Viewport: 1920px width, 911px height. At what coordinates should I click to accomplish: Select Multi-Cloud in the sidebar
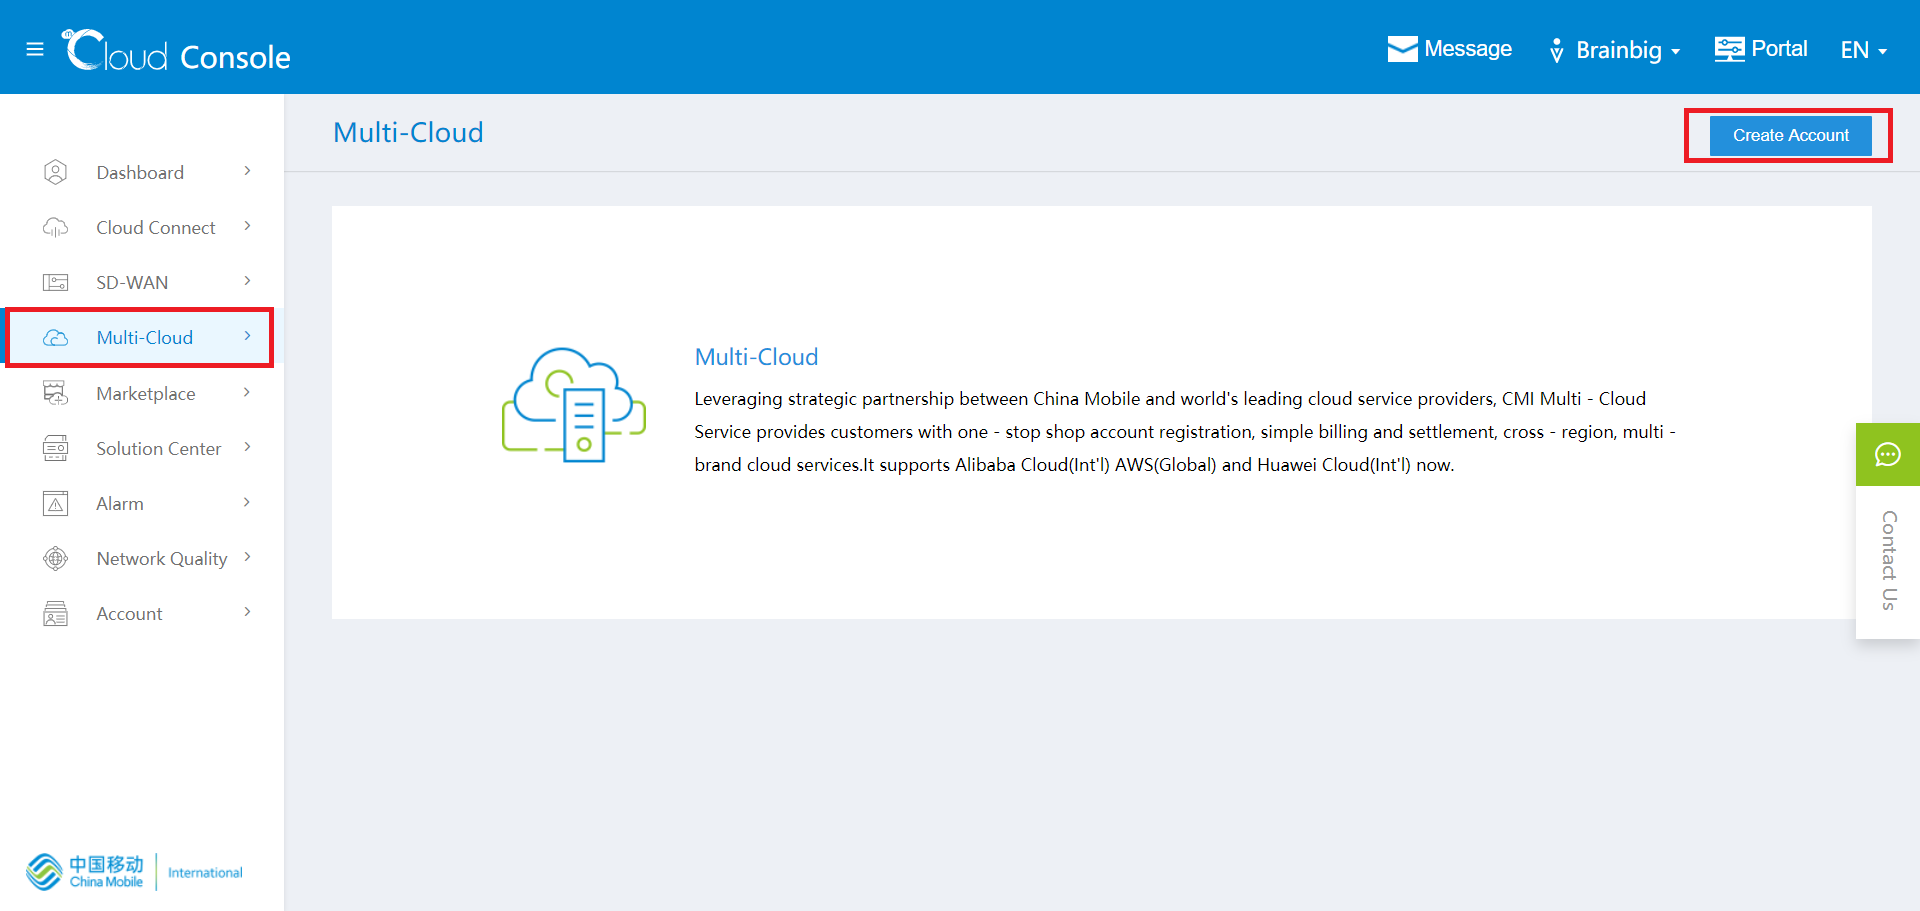pos(140,338)
